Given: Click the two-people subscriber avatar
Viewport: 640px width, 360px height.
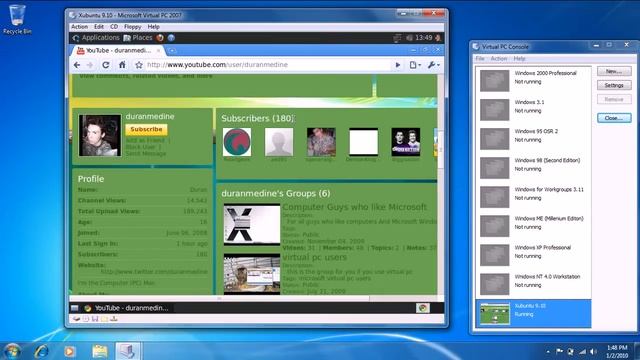Looking at the screenshot, I should 406,142.
